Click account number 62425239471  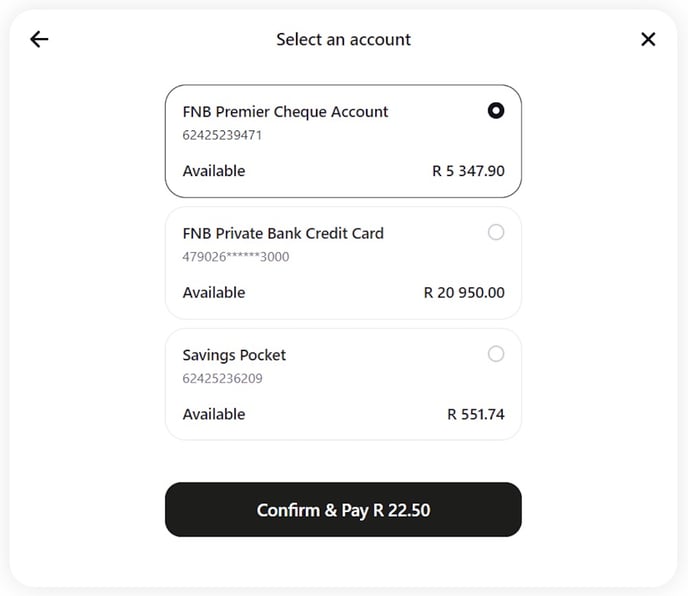click(222, 135)
